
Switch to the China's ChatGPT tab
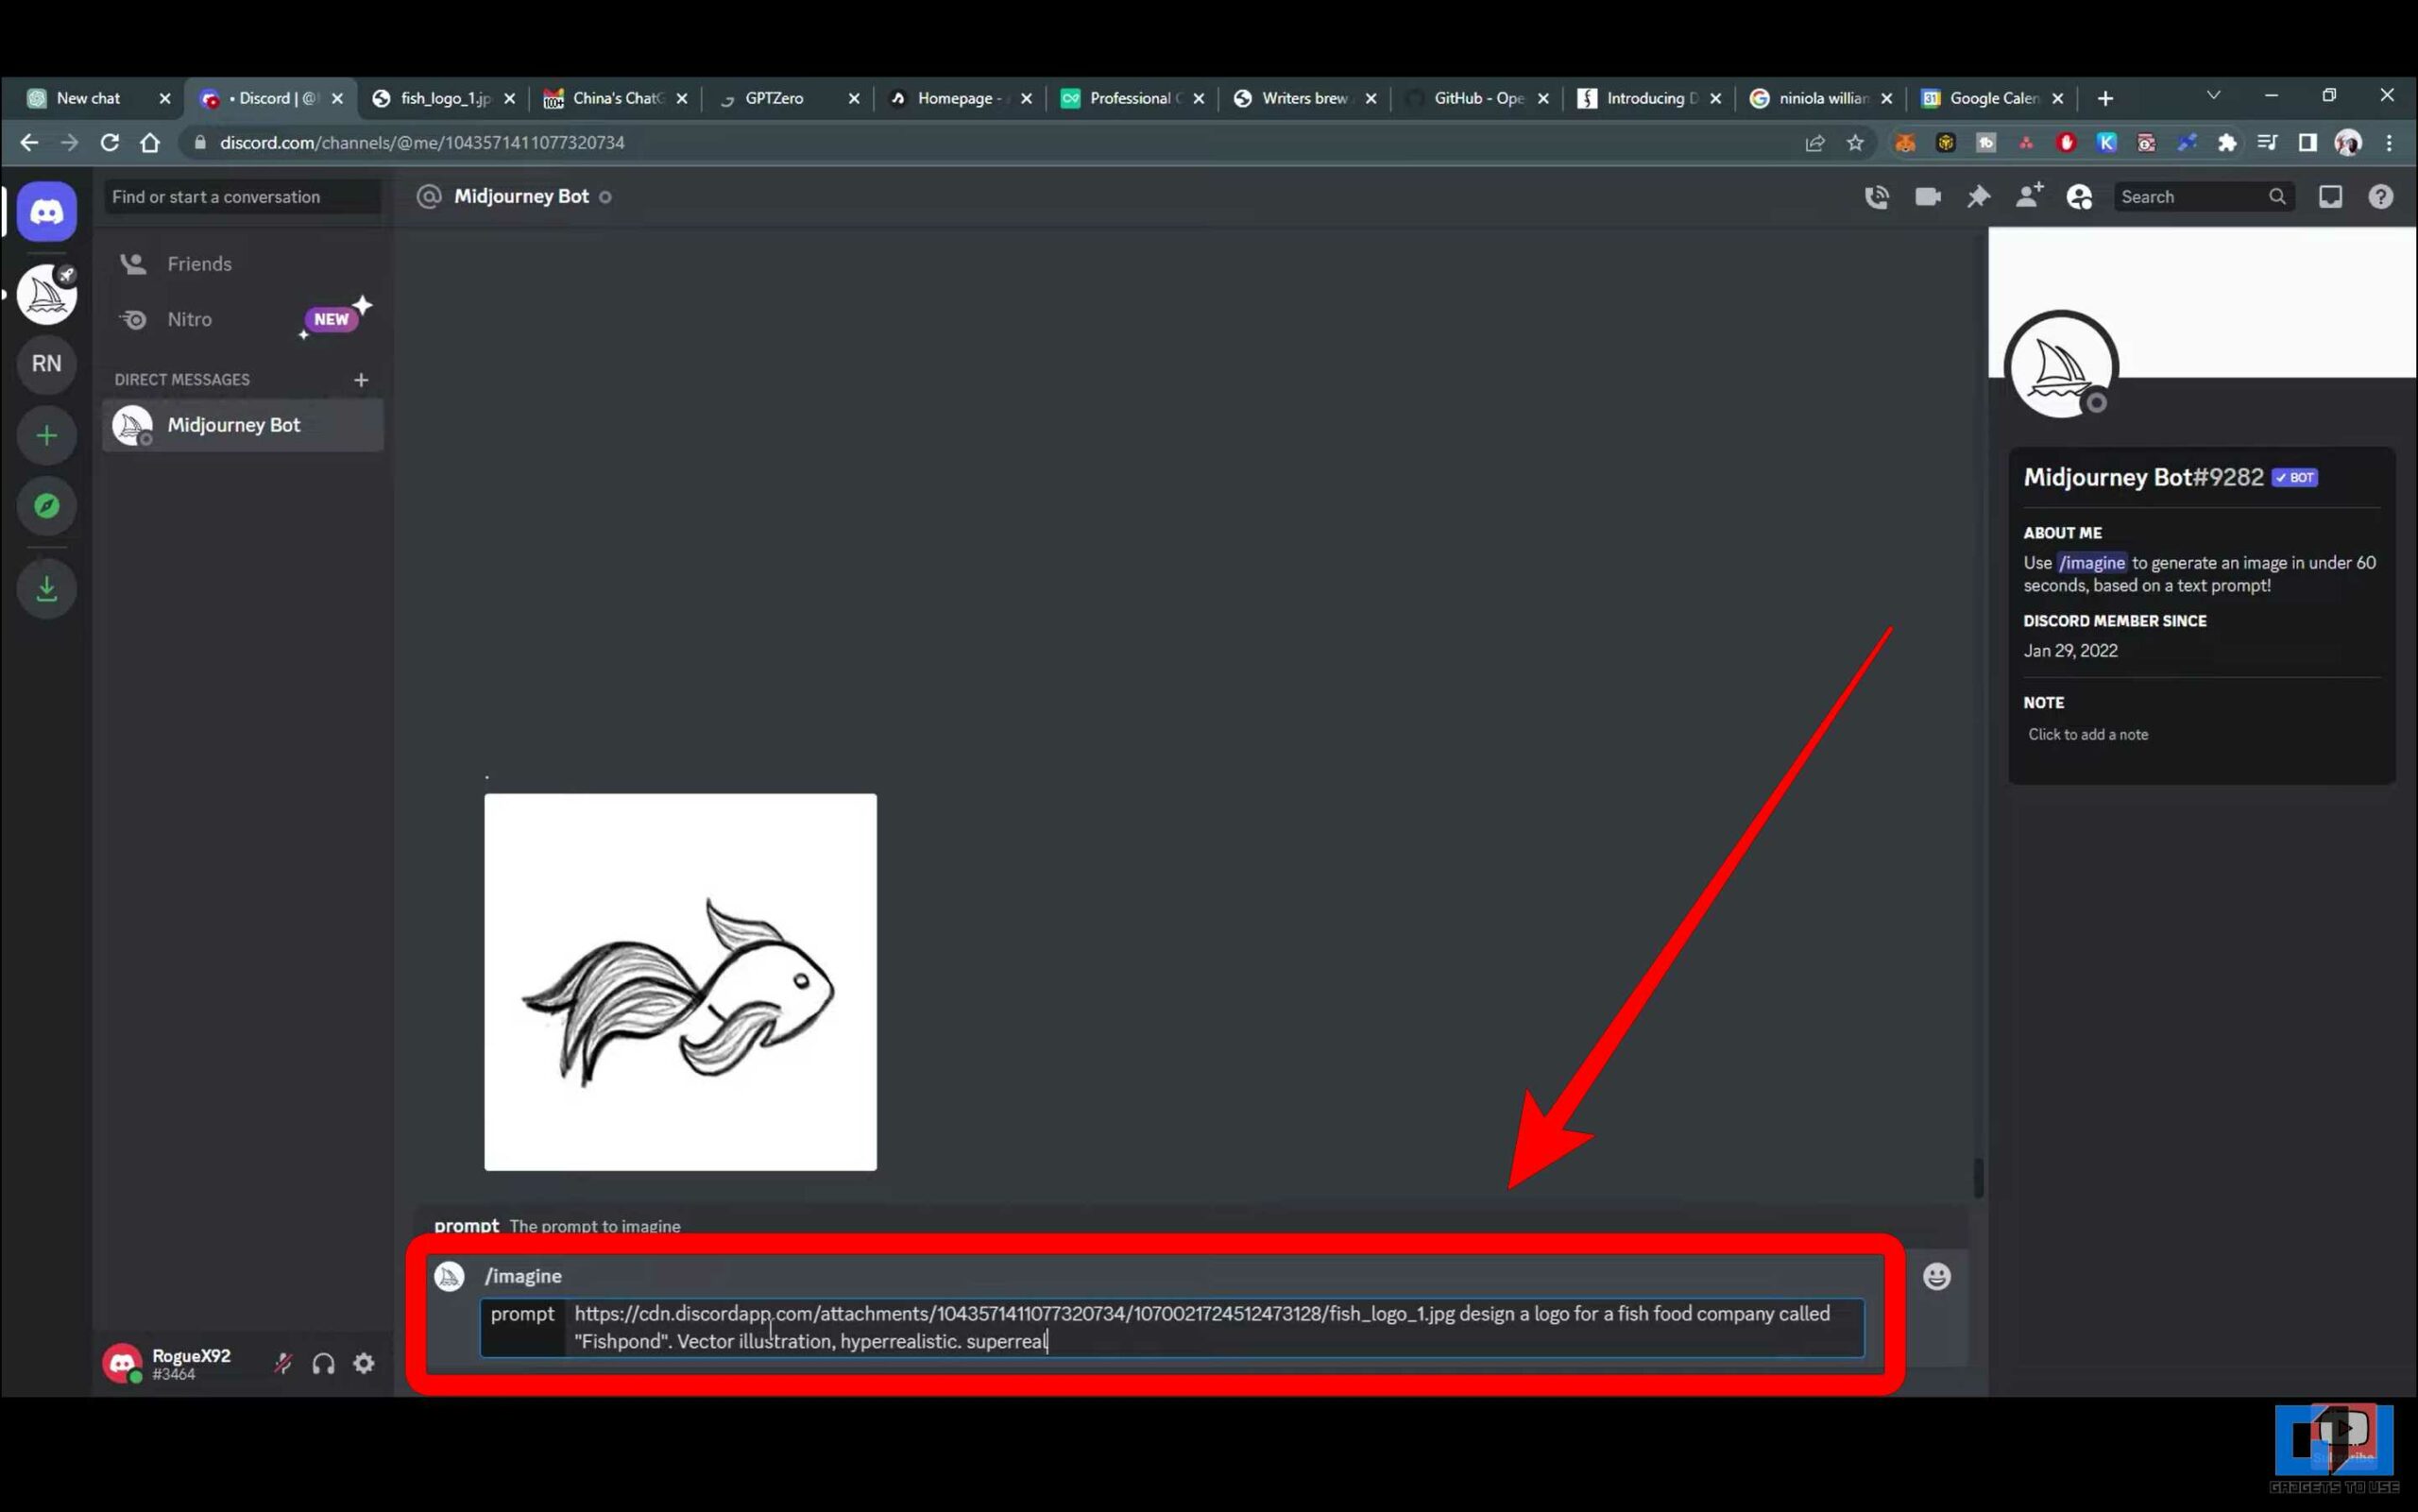click(x=617, y=98)
